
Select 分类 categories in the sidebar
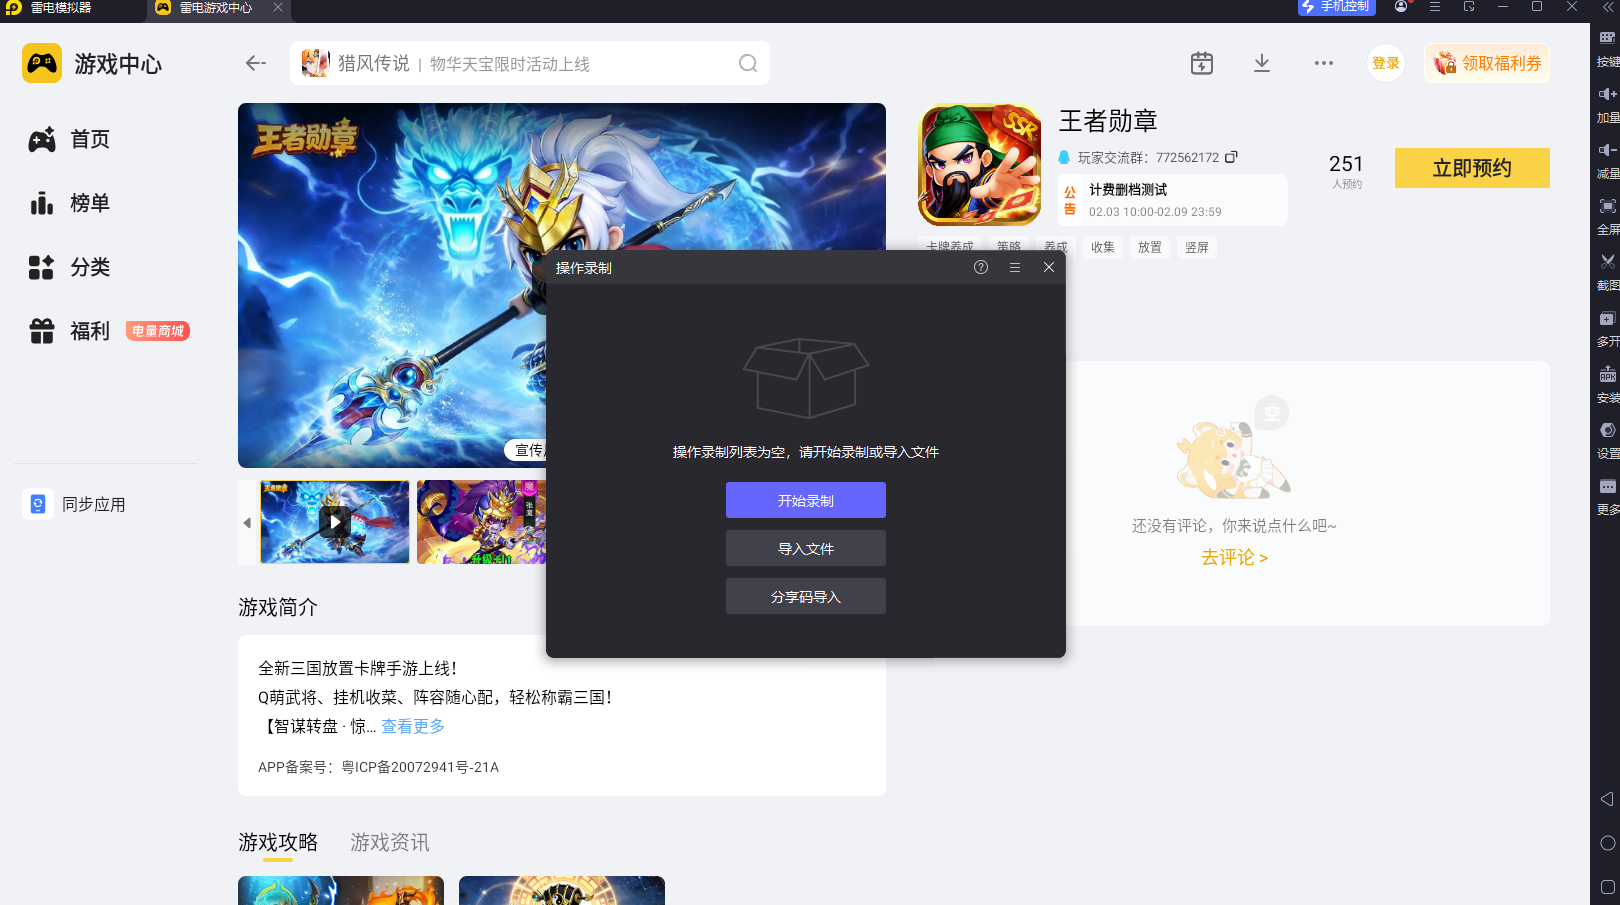70,267
